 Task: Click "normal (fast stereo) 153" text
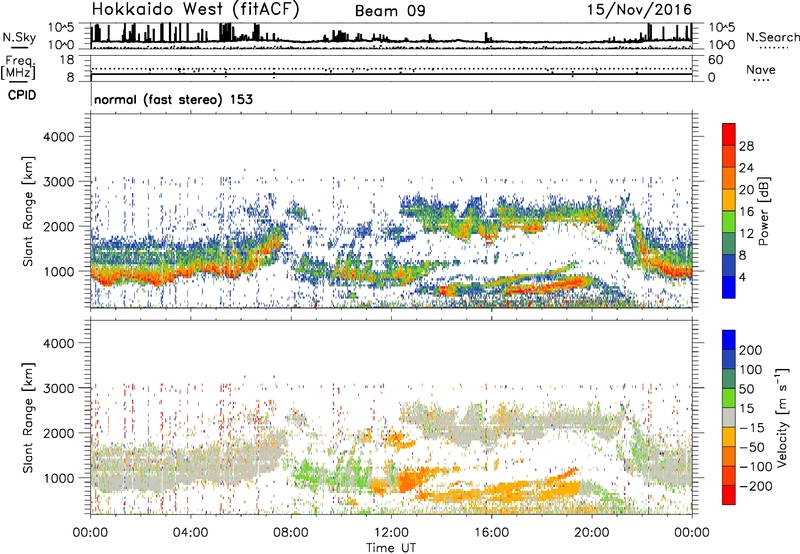click(x=173, y=99)
